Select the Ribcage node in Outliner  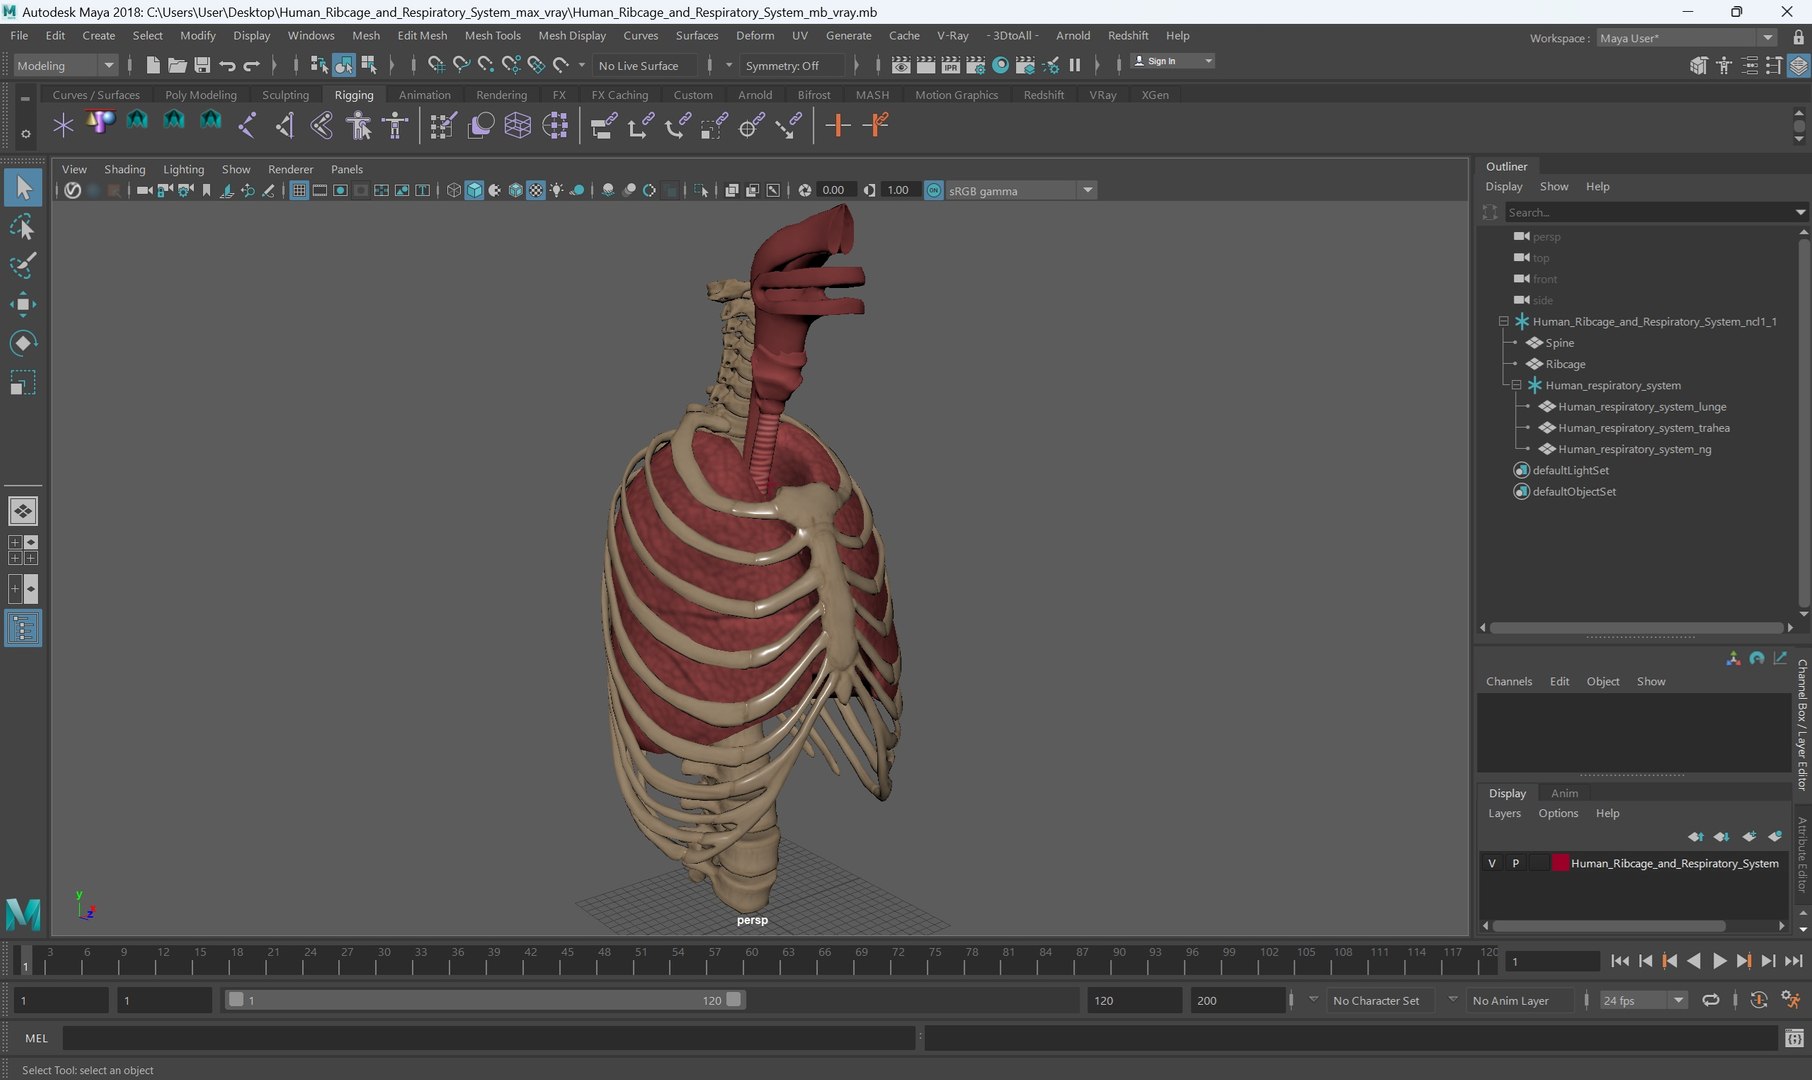(x=1565, y=364)
